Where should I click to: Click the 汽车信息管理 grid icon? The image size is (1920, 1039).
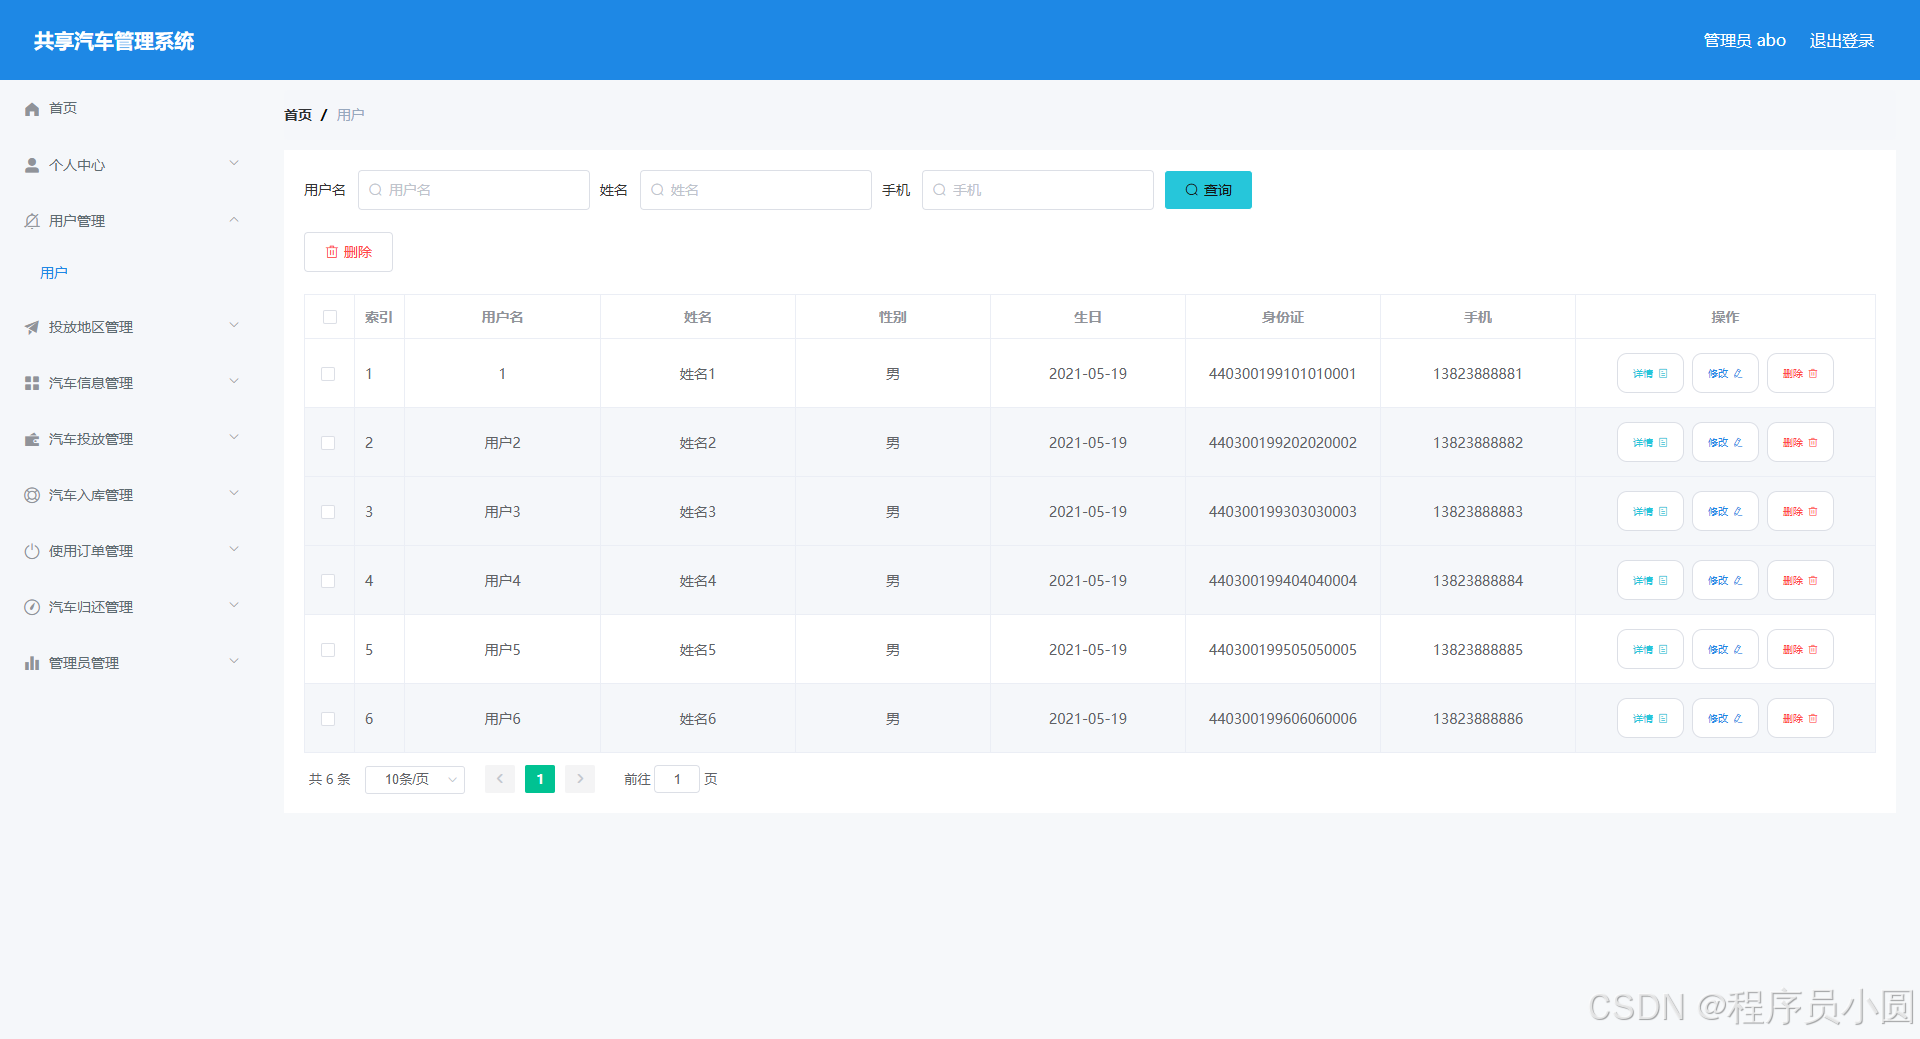tap(31, 382)
